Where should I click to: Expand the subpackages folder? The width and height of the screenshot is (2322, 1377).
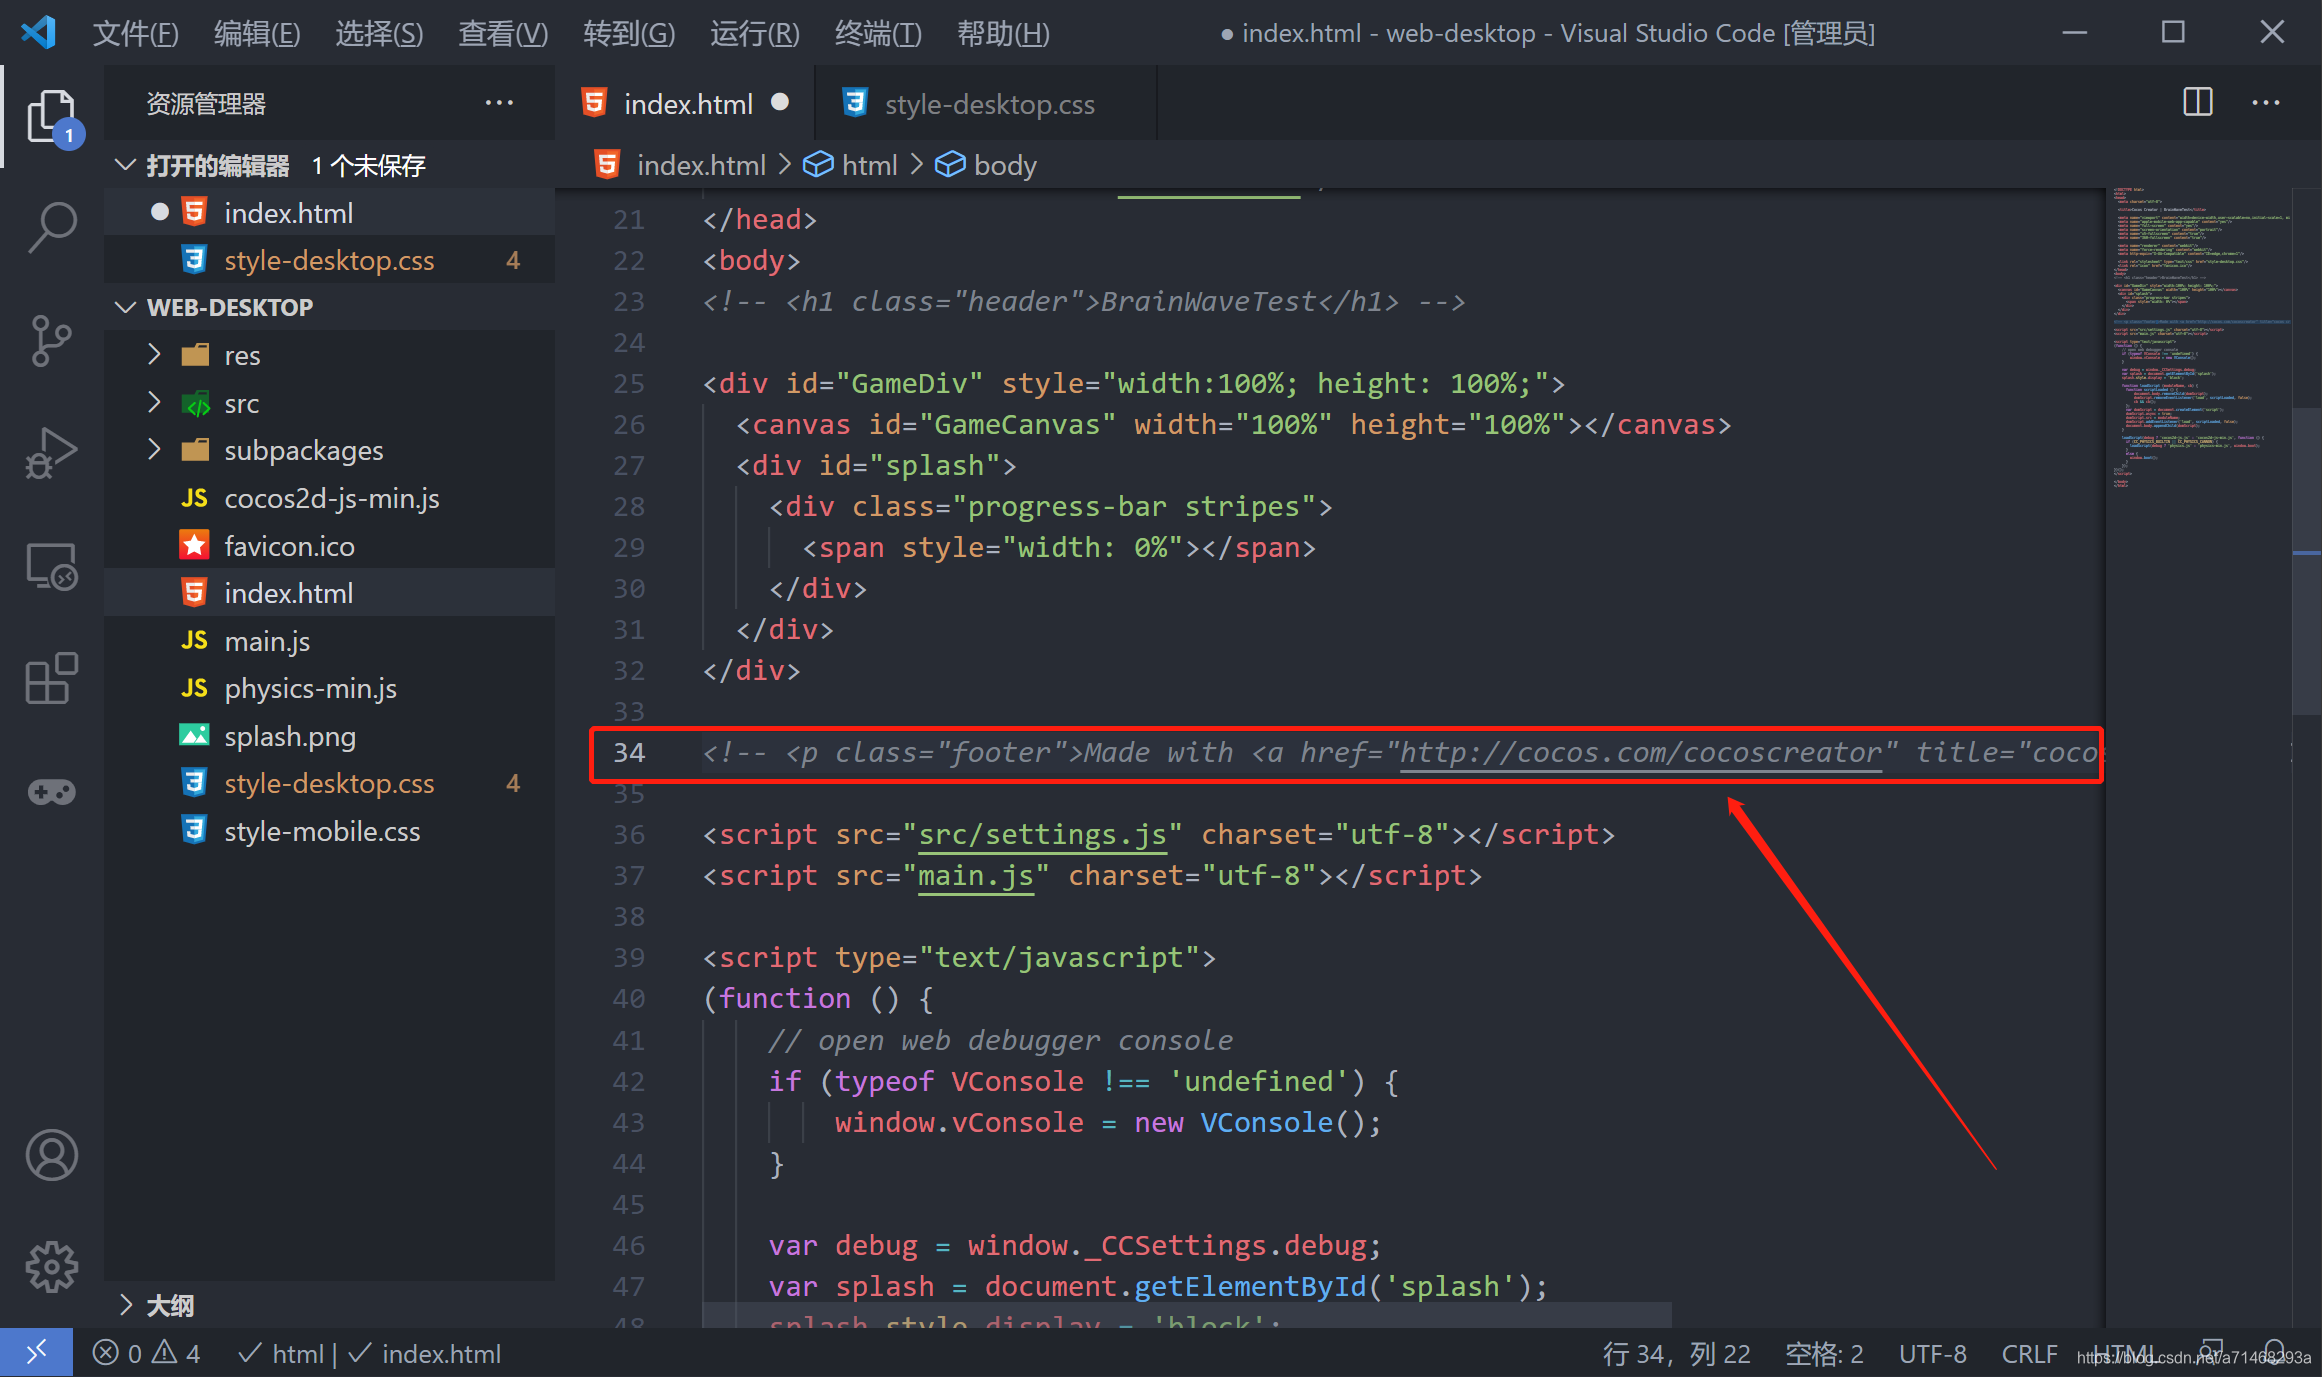pos(303,451)
